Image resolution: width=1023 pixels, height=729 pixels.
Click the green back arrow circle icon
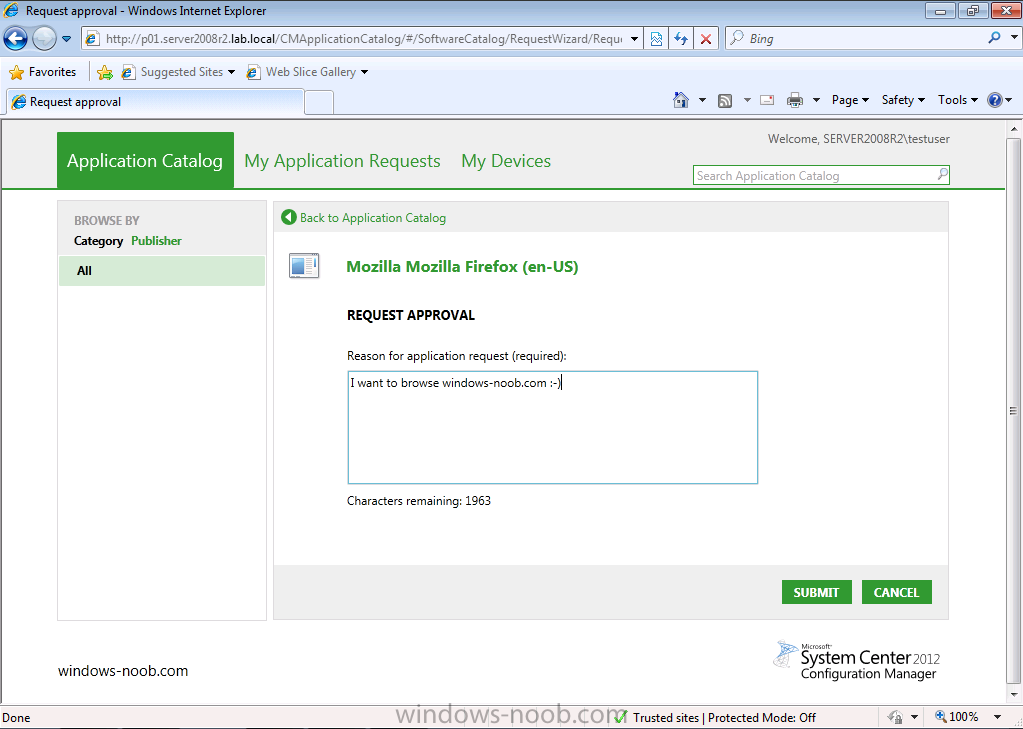288,217
